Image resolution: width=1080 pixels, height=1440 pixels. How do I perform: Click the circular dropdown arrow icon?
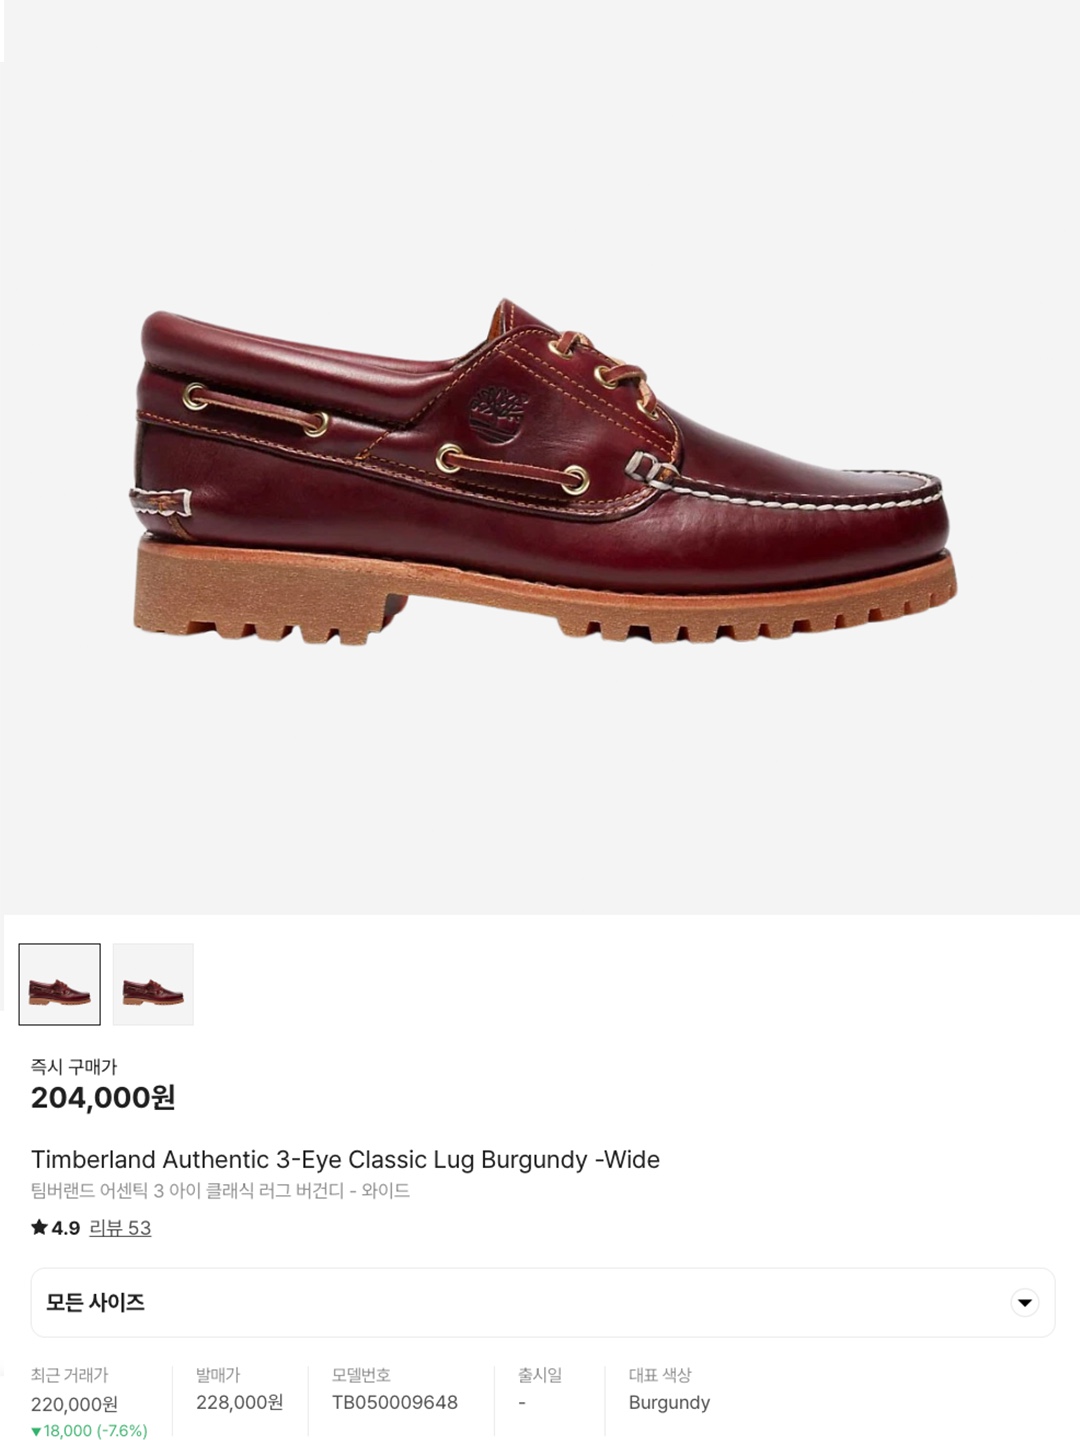(1024, 1303)
